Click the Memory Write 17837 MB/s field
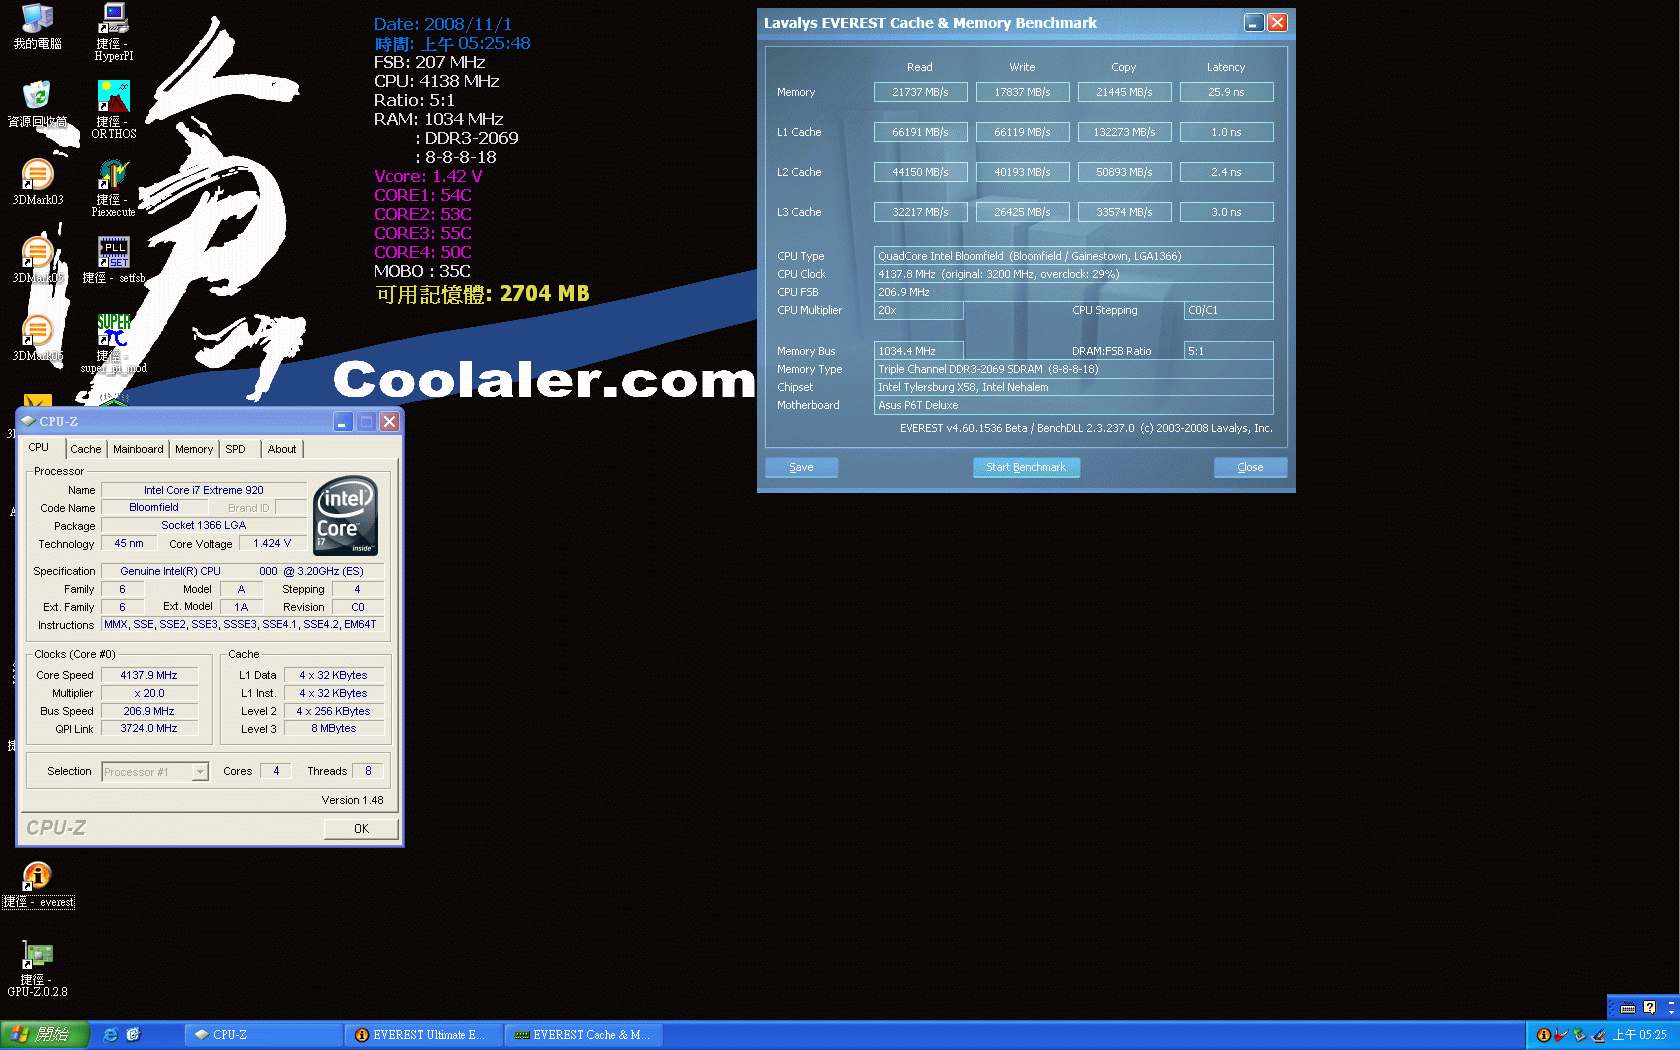The image size is (1680, 1050). (x=1022, y=92)
